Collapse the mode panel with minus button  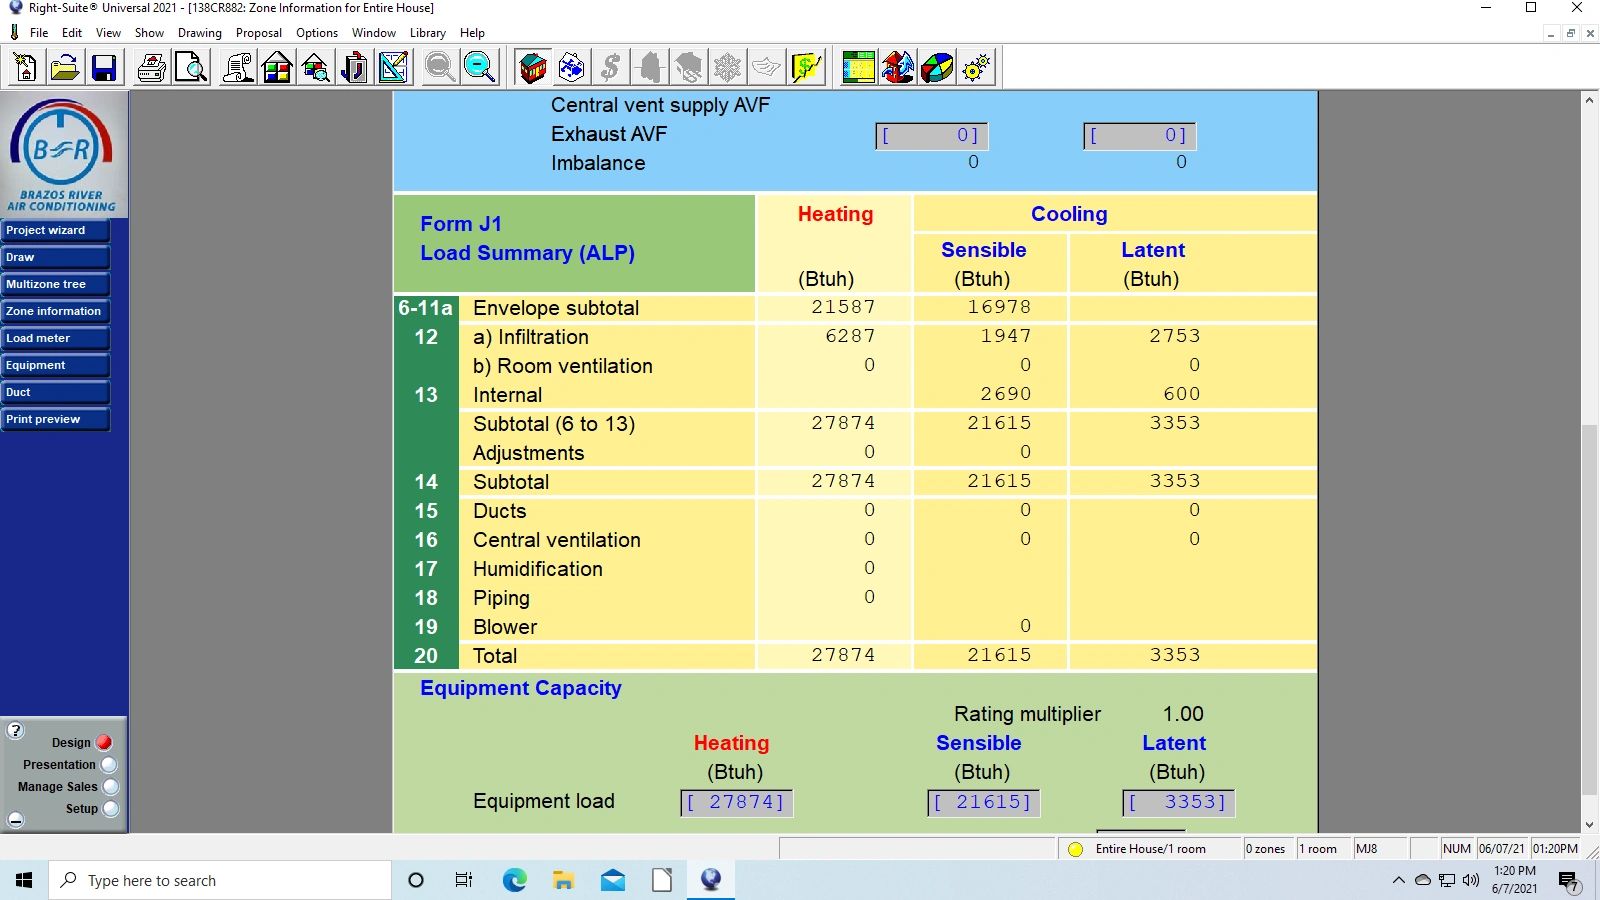pos(16,820)
